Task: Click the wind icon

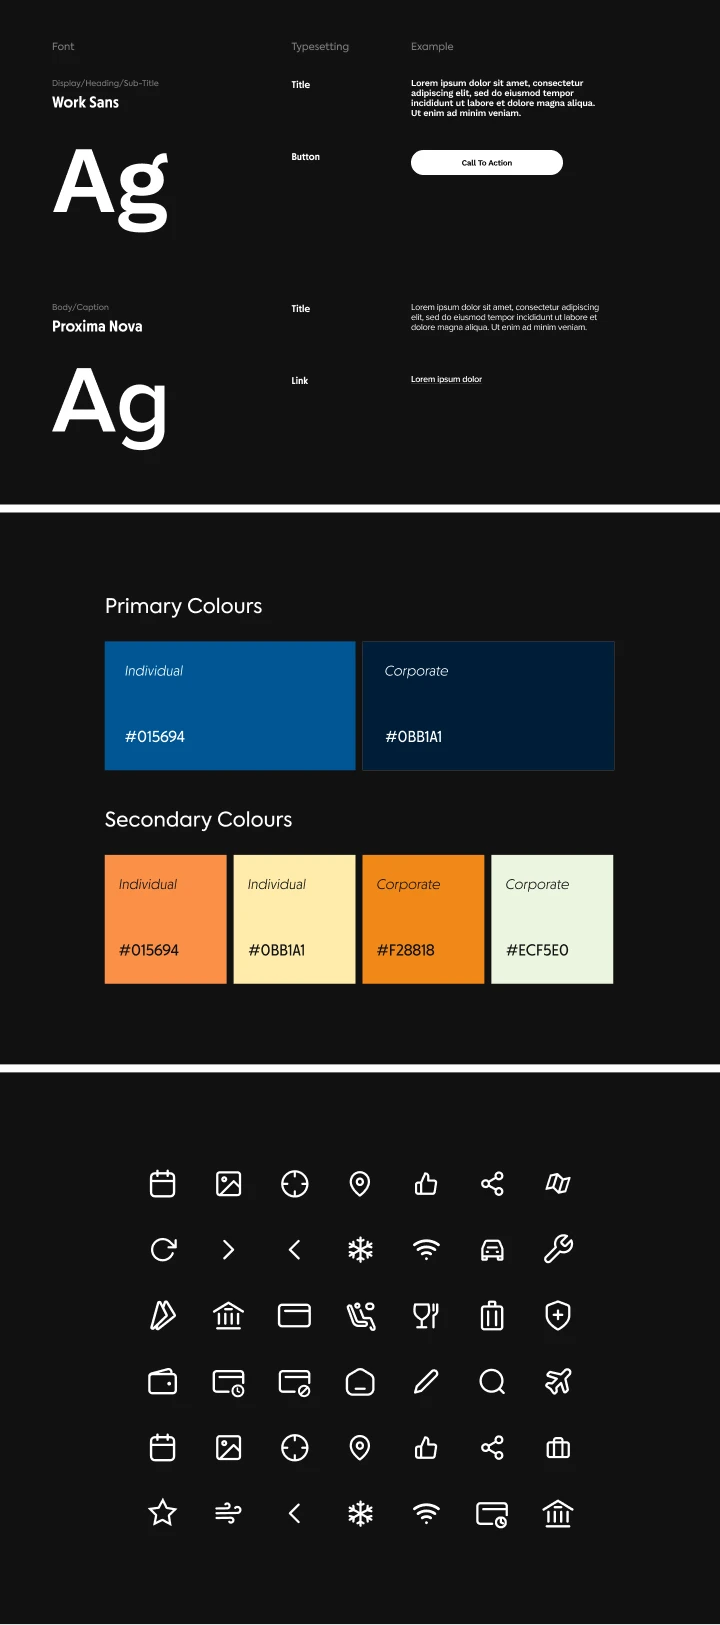Action: coord(228,1514)
